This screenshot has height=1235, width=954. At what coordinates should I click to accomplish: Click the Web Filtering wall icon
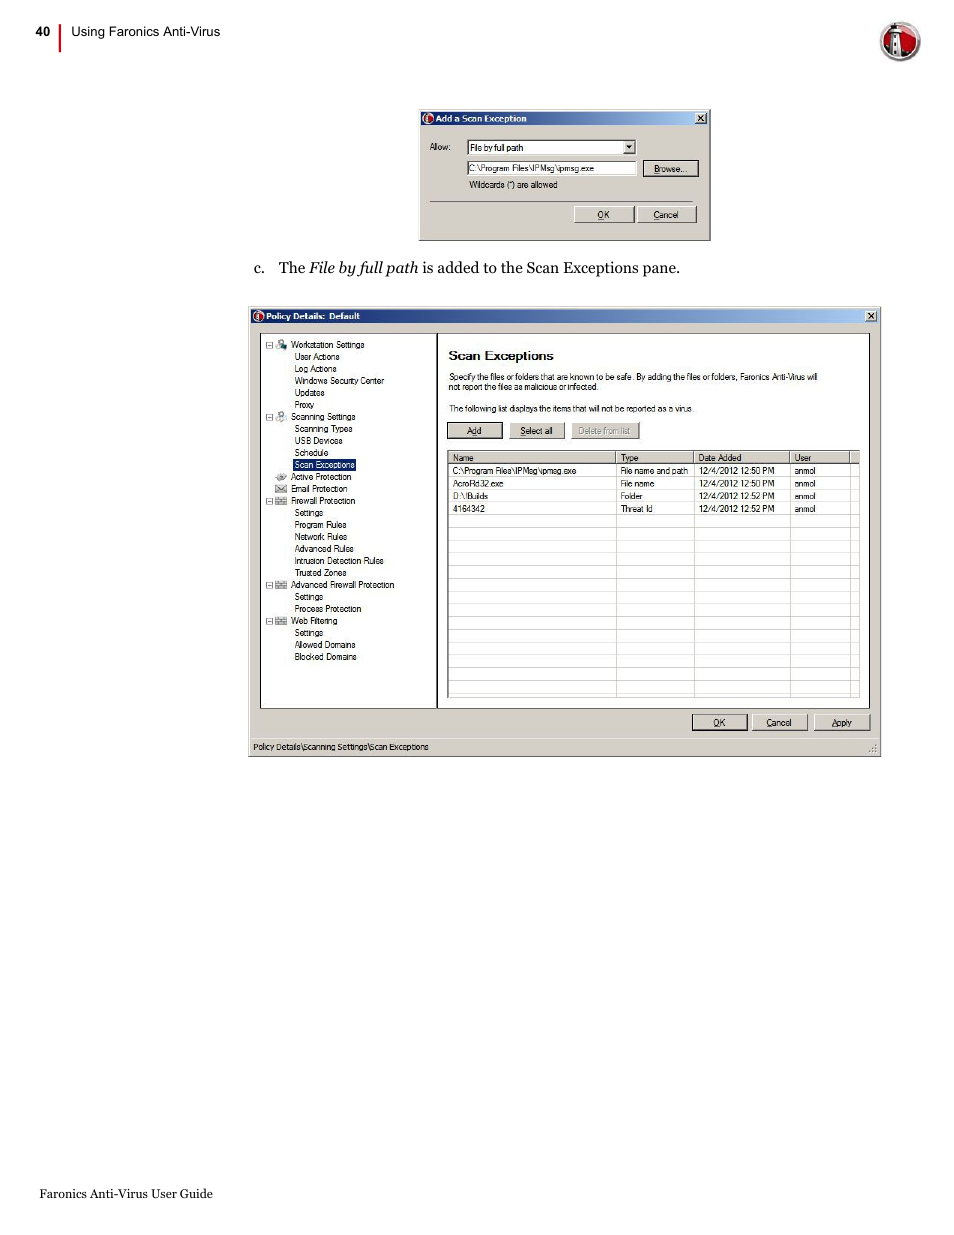[x=281, y=621]
